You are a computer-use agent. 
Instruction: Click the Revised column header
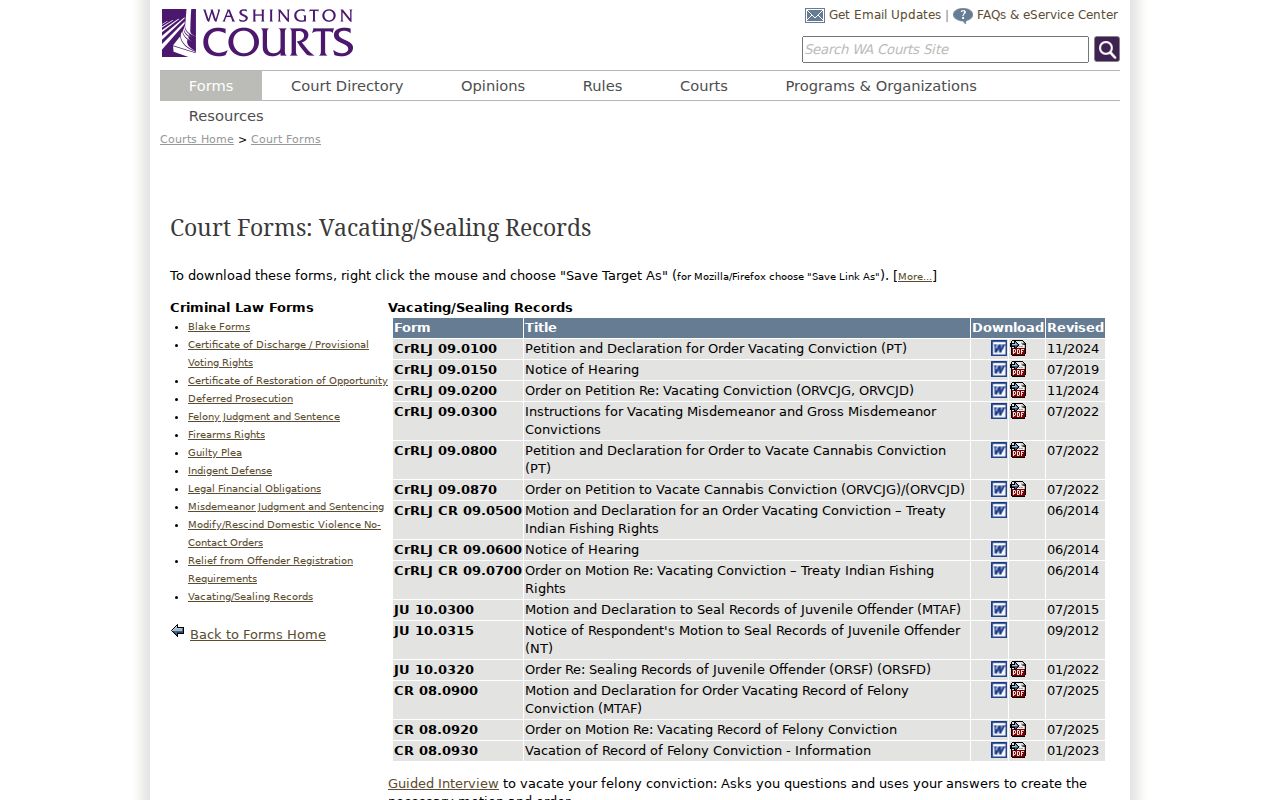[x=1075, y=328]
